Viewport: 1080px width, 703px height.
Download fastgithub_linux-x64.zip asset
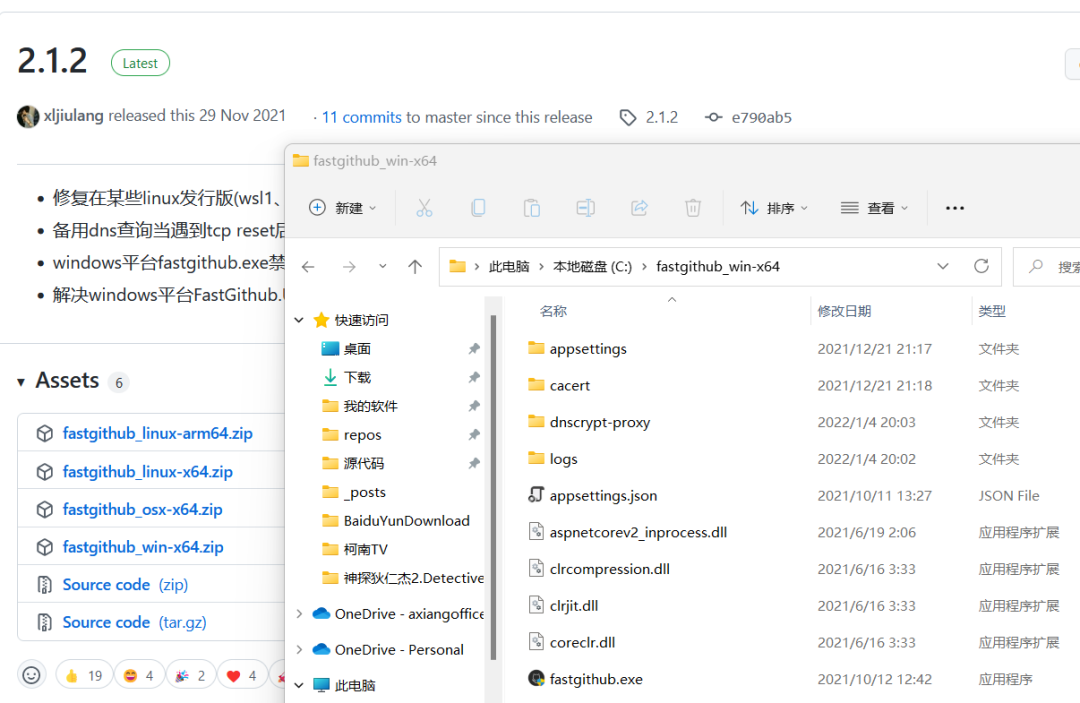point(147,472)
